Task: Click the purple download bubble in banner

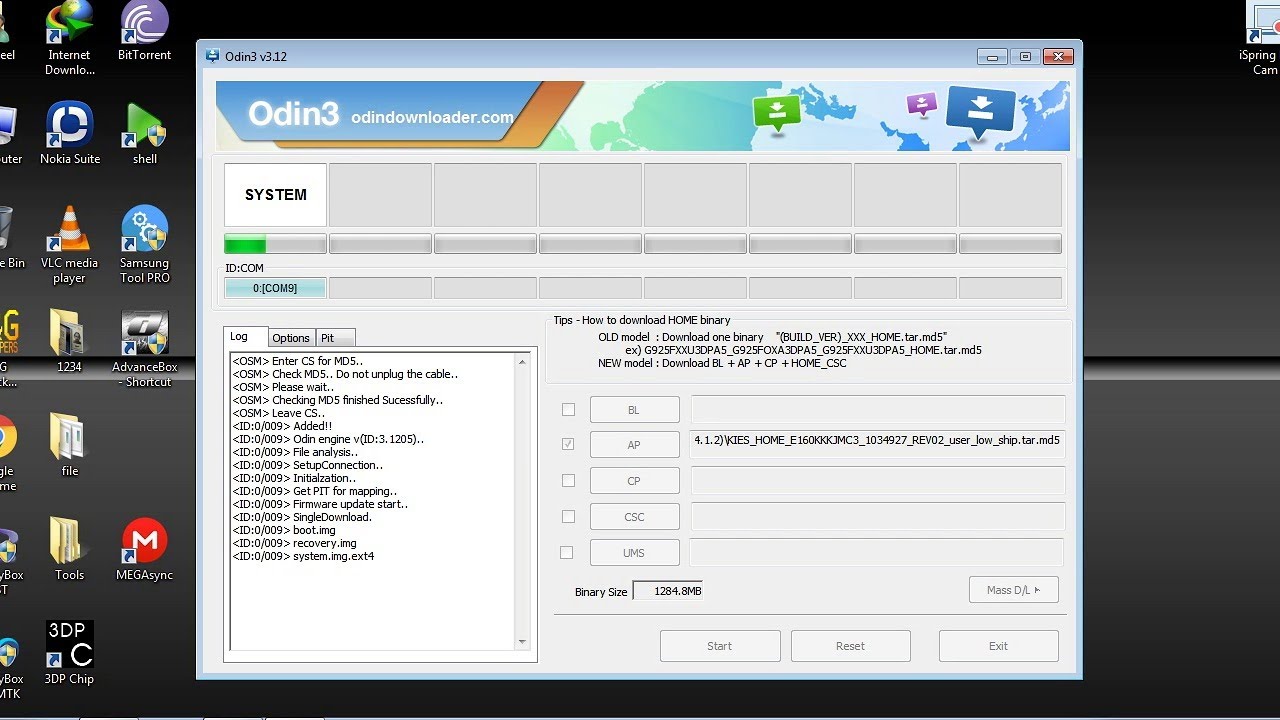Action: click(x=921, y=104)
